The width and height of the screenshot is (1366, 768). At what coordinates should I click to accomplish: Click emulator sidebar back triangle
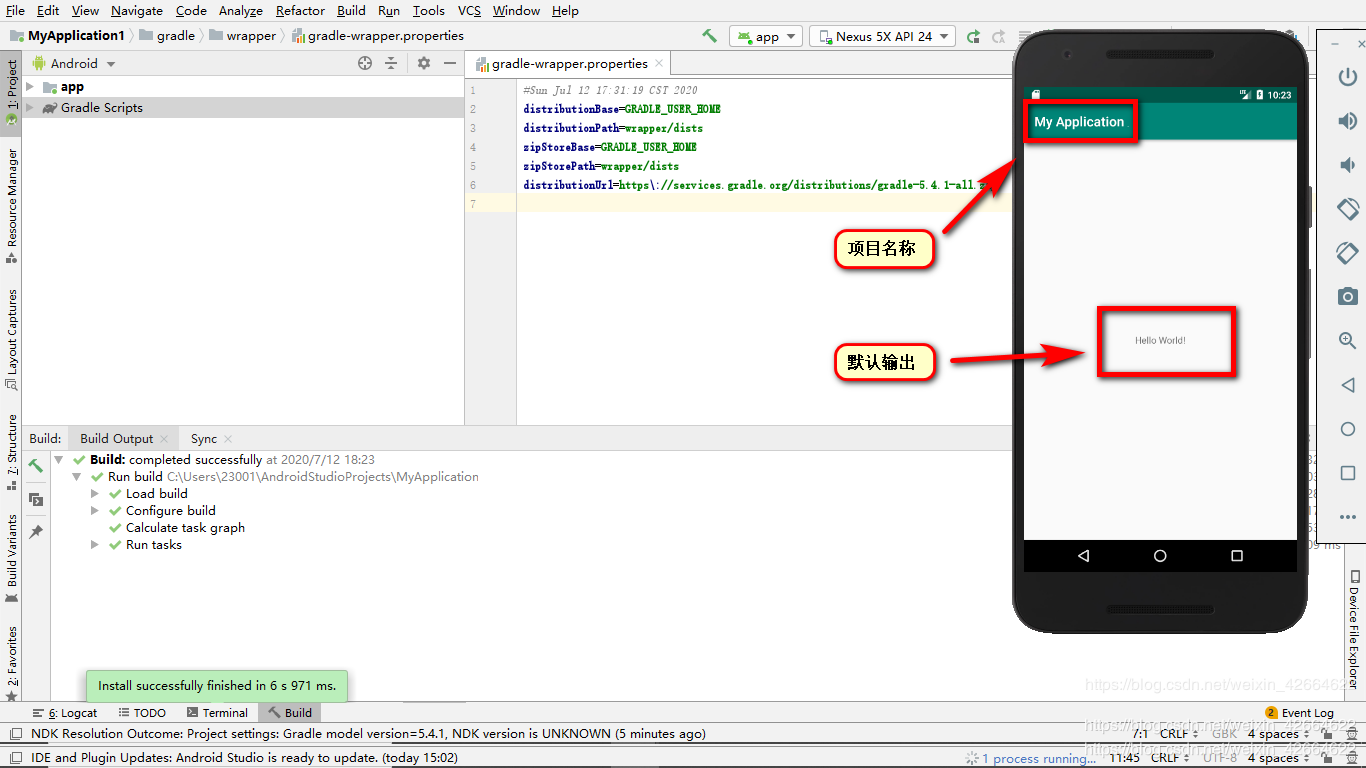tap(1348, 385)
